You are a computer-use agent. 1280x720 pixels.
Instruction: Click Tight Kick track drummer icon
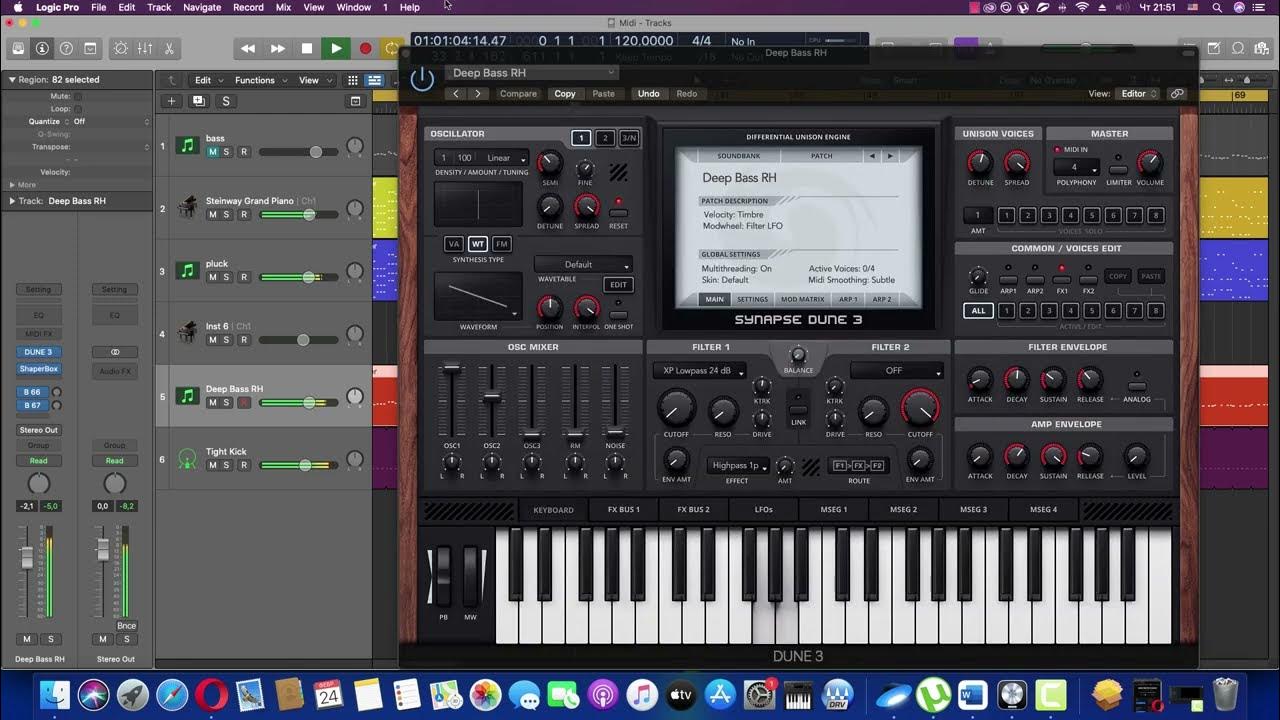187,458
